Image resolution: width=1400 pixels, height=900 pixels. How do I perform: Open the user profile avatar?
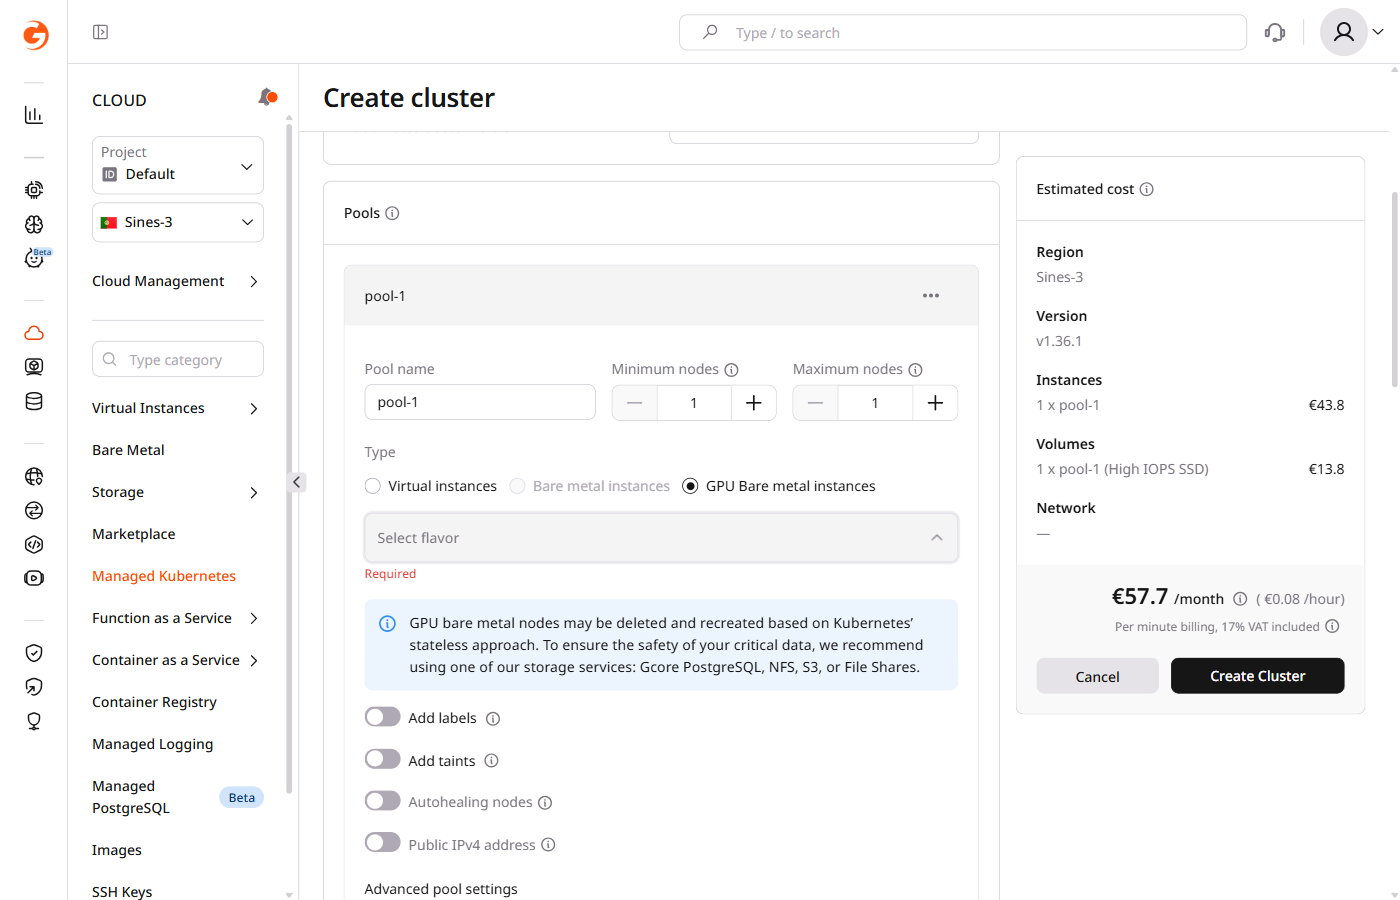click(x=1344, y=32)
